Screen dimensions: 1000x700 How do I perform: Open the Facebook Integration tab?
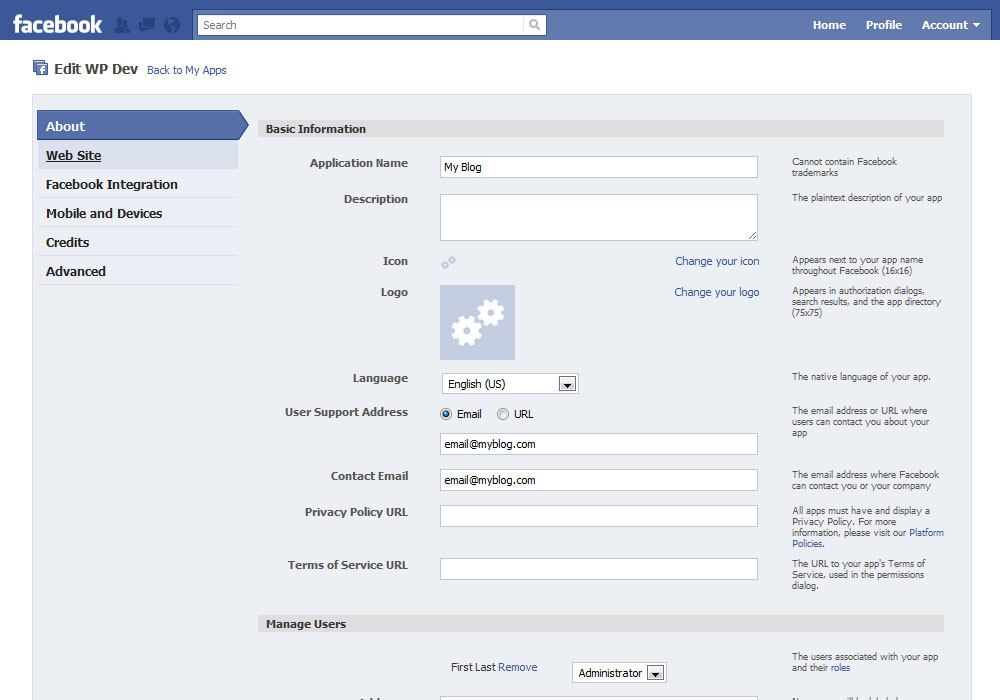pos(138,184)
